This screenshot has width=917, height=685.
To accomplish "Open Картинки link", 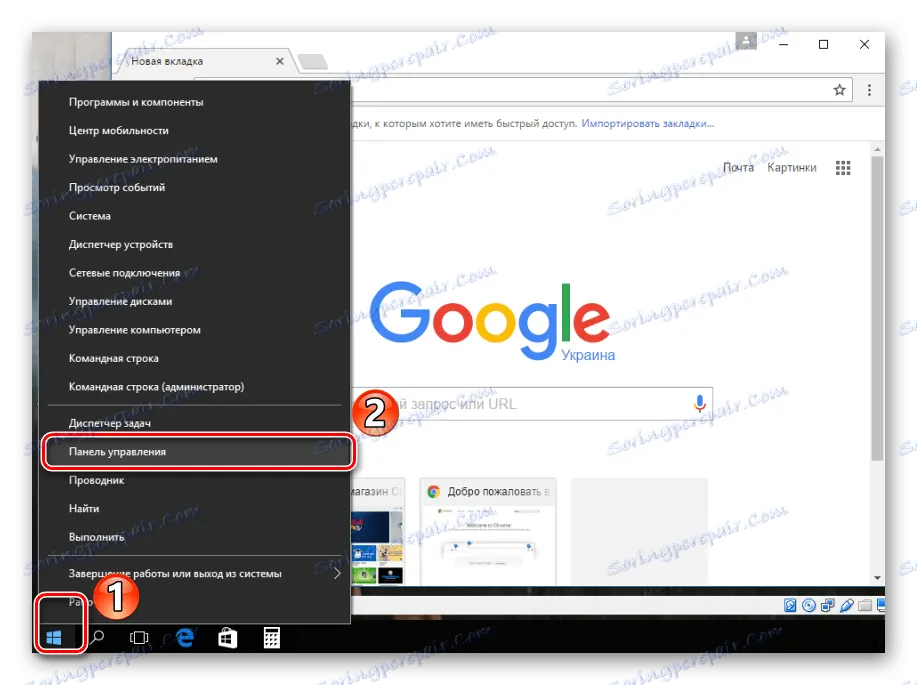I will (791, 167).
